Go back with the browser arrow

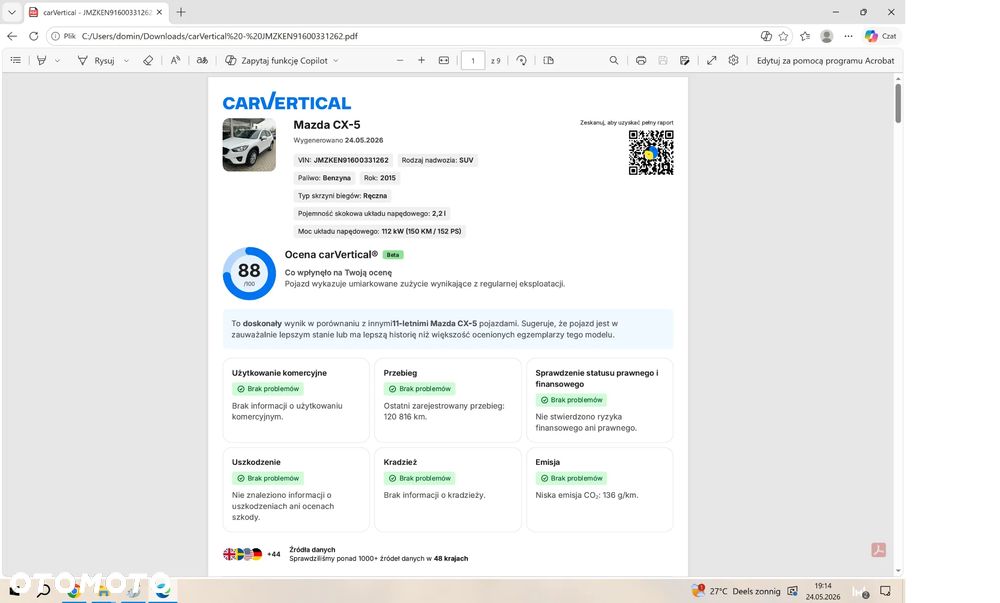coord(12,36)
